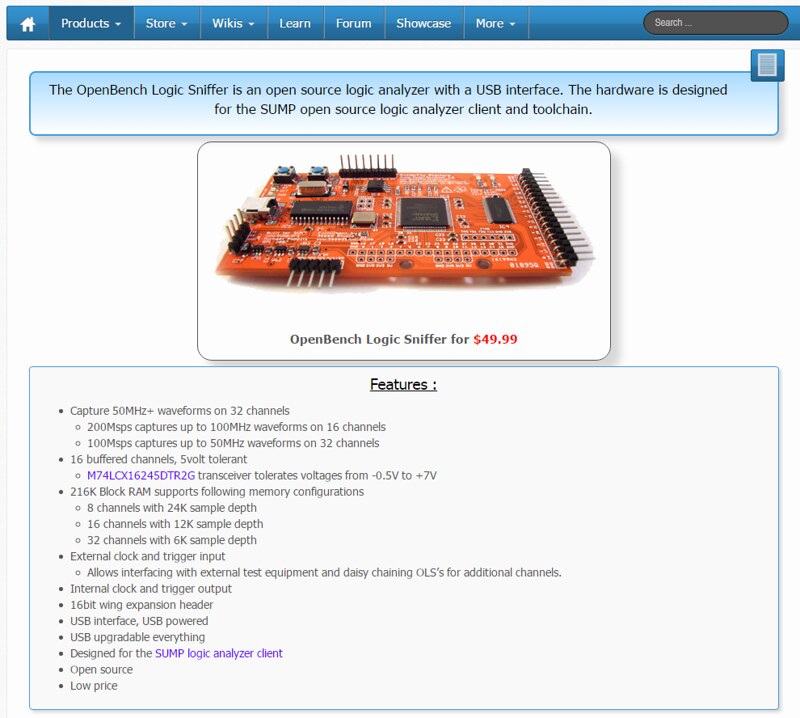Go to the Learn page
The height and width of the screenshot is (718, 800).
click(x=295, y=23)
